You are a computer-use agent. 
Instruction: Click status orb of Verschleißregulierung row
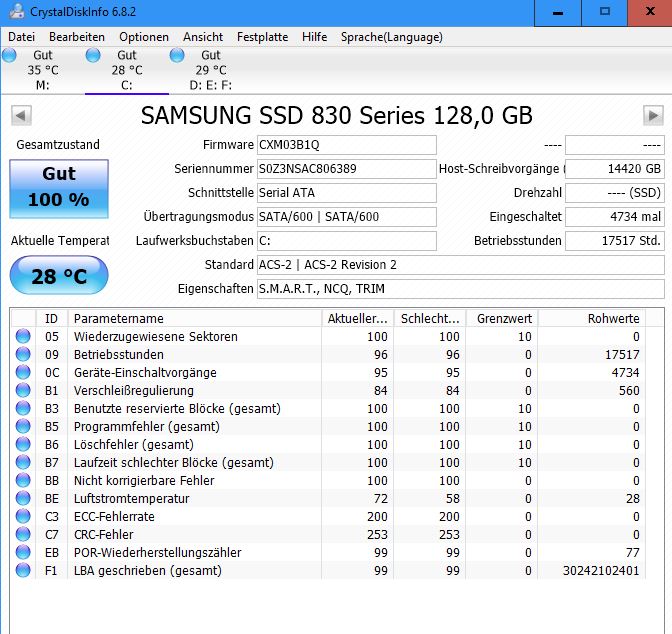coord(23,390)
